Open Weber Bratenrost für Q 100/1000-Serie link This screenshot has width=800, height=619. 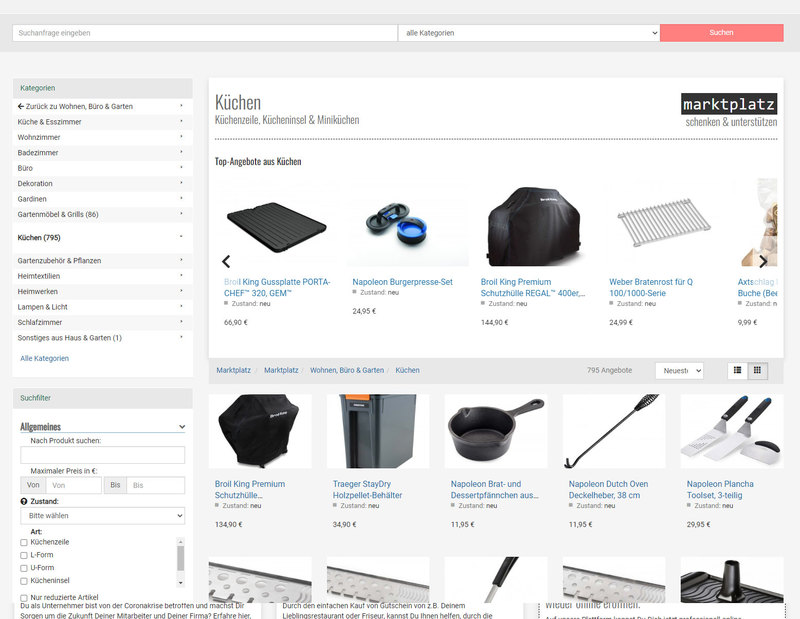tap(651, 287)
